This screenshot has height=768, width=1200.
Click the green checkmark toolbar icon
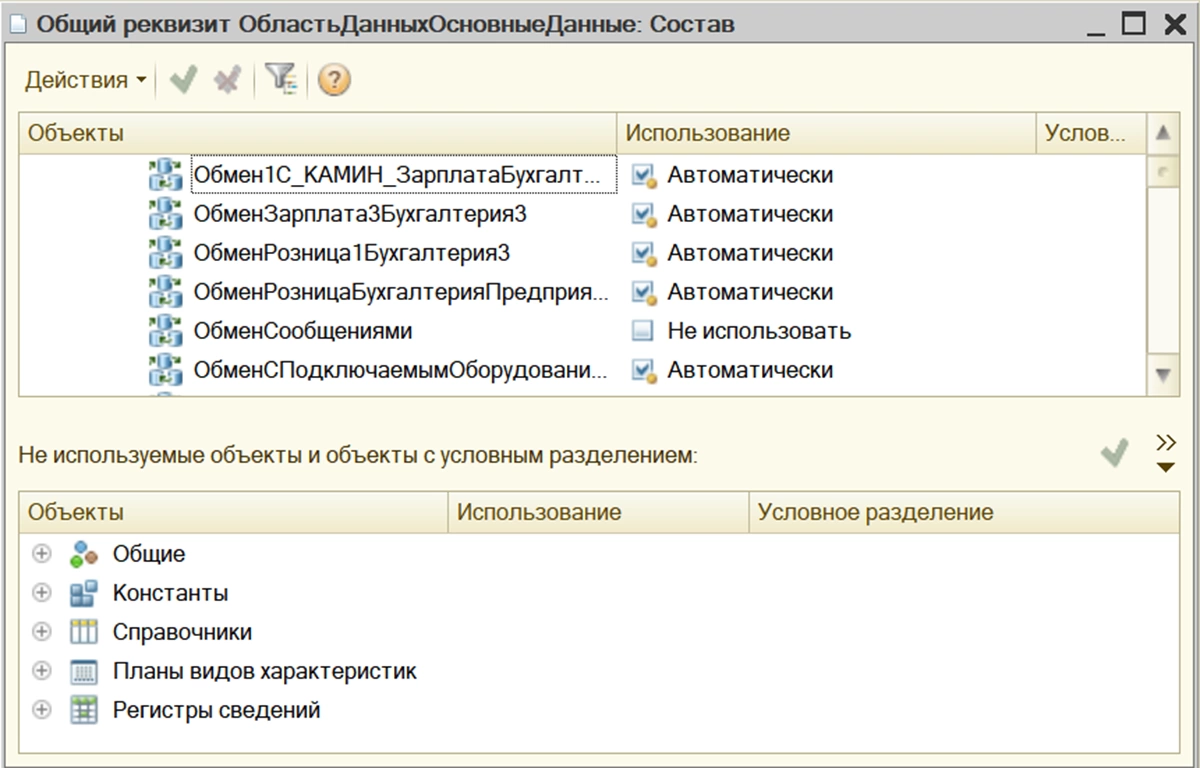pyautogui.click(x=183, y=80)
